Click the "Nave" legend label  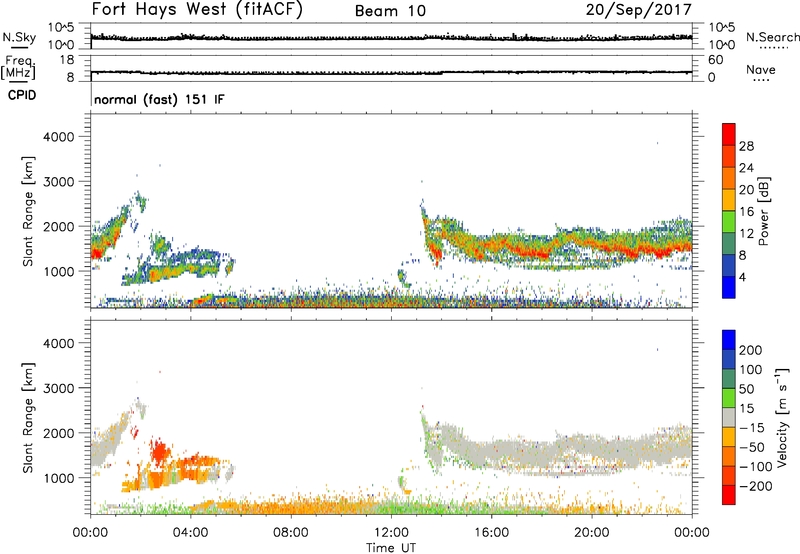coord(761,69)
